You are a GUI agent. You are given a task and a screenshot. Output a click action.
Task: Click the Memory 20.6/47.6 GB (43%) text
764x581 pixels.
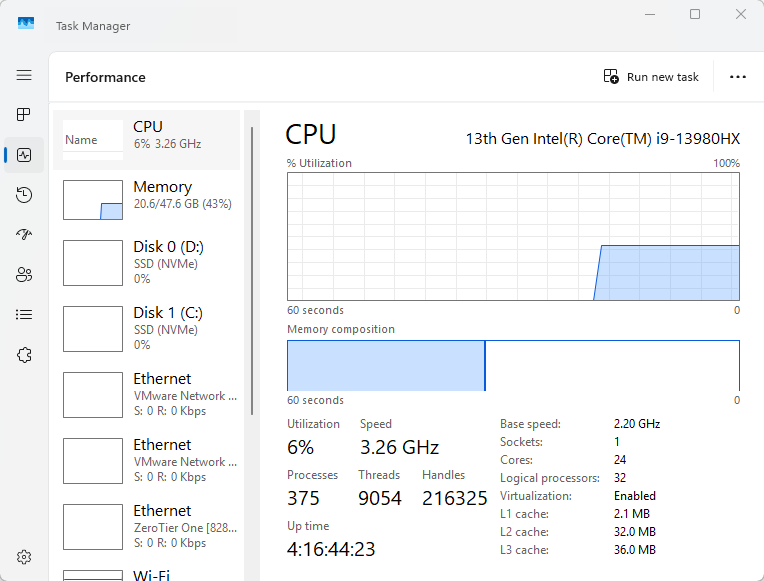tap(183, 204)
